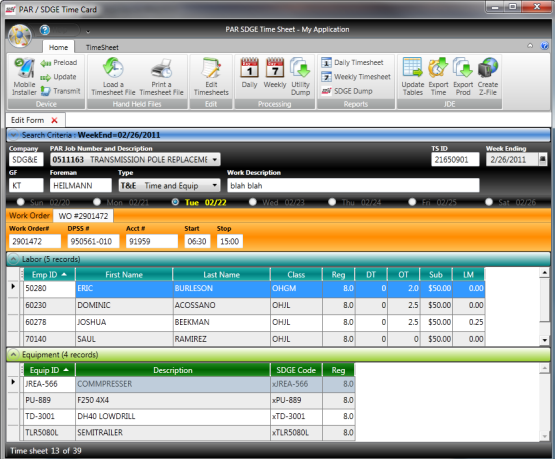The height and width of the screenshot is (459, 555).
Task: Click the Last Name column header
Action: 222,275
